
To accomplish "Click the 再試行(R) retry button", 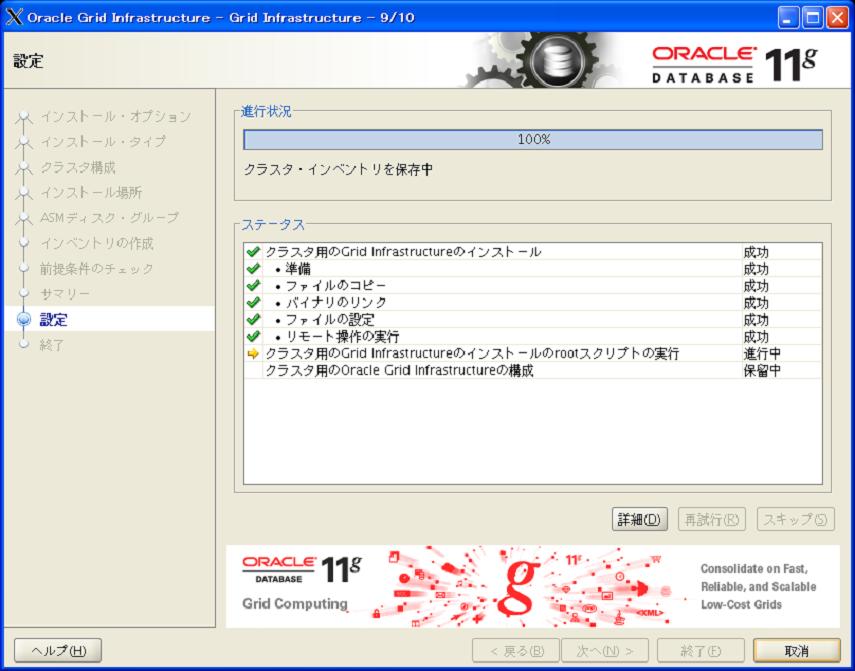I will [712, 519].
